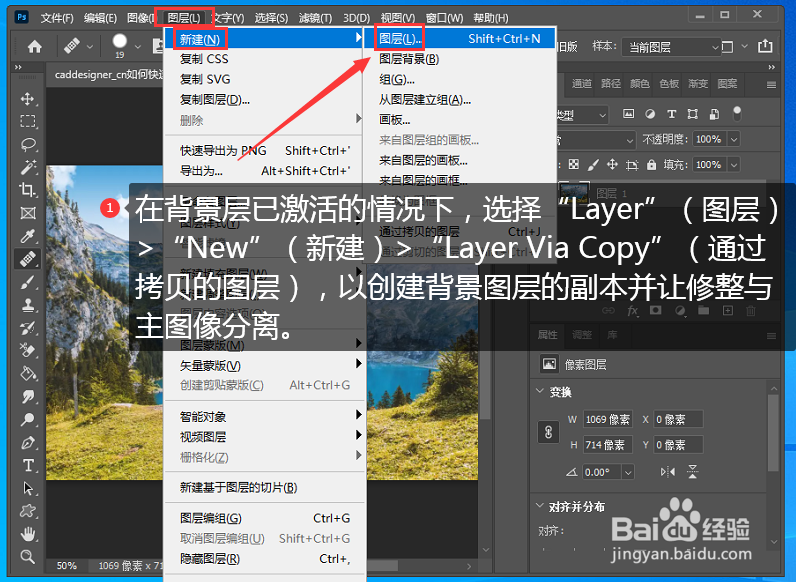Screen dimensions: 796x582
Task: Select the Eraser tool
Action: (x=27, y=351)
